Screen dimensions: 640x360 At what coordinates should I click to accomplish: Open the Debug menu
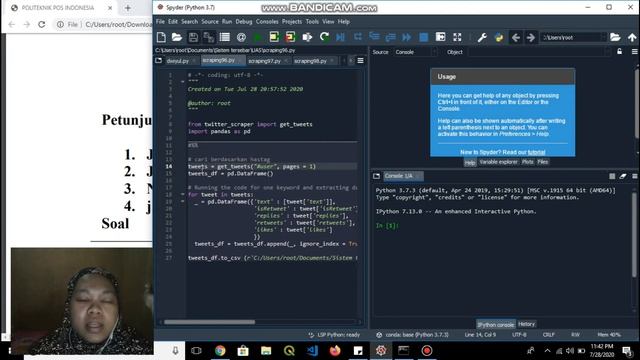coord(244,21)
